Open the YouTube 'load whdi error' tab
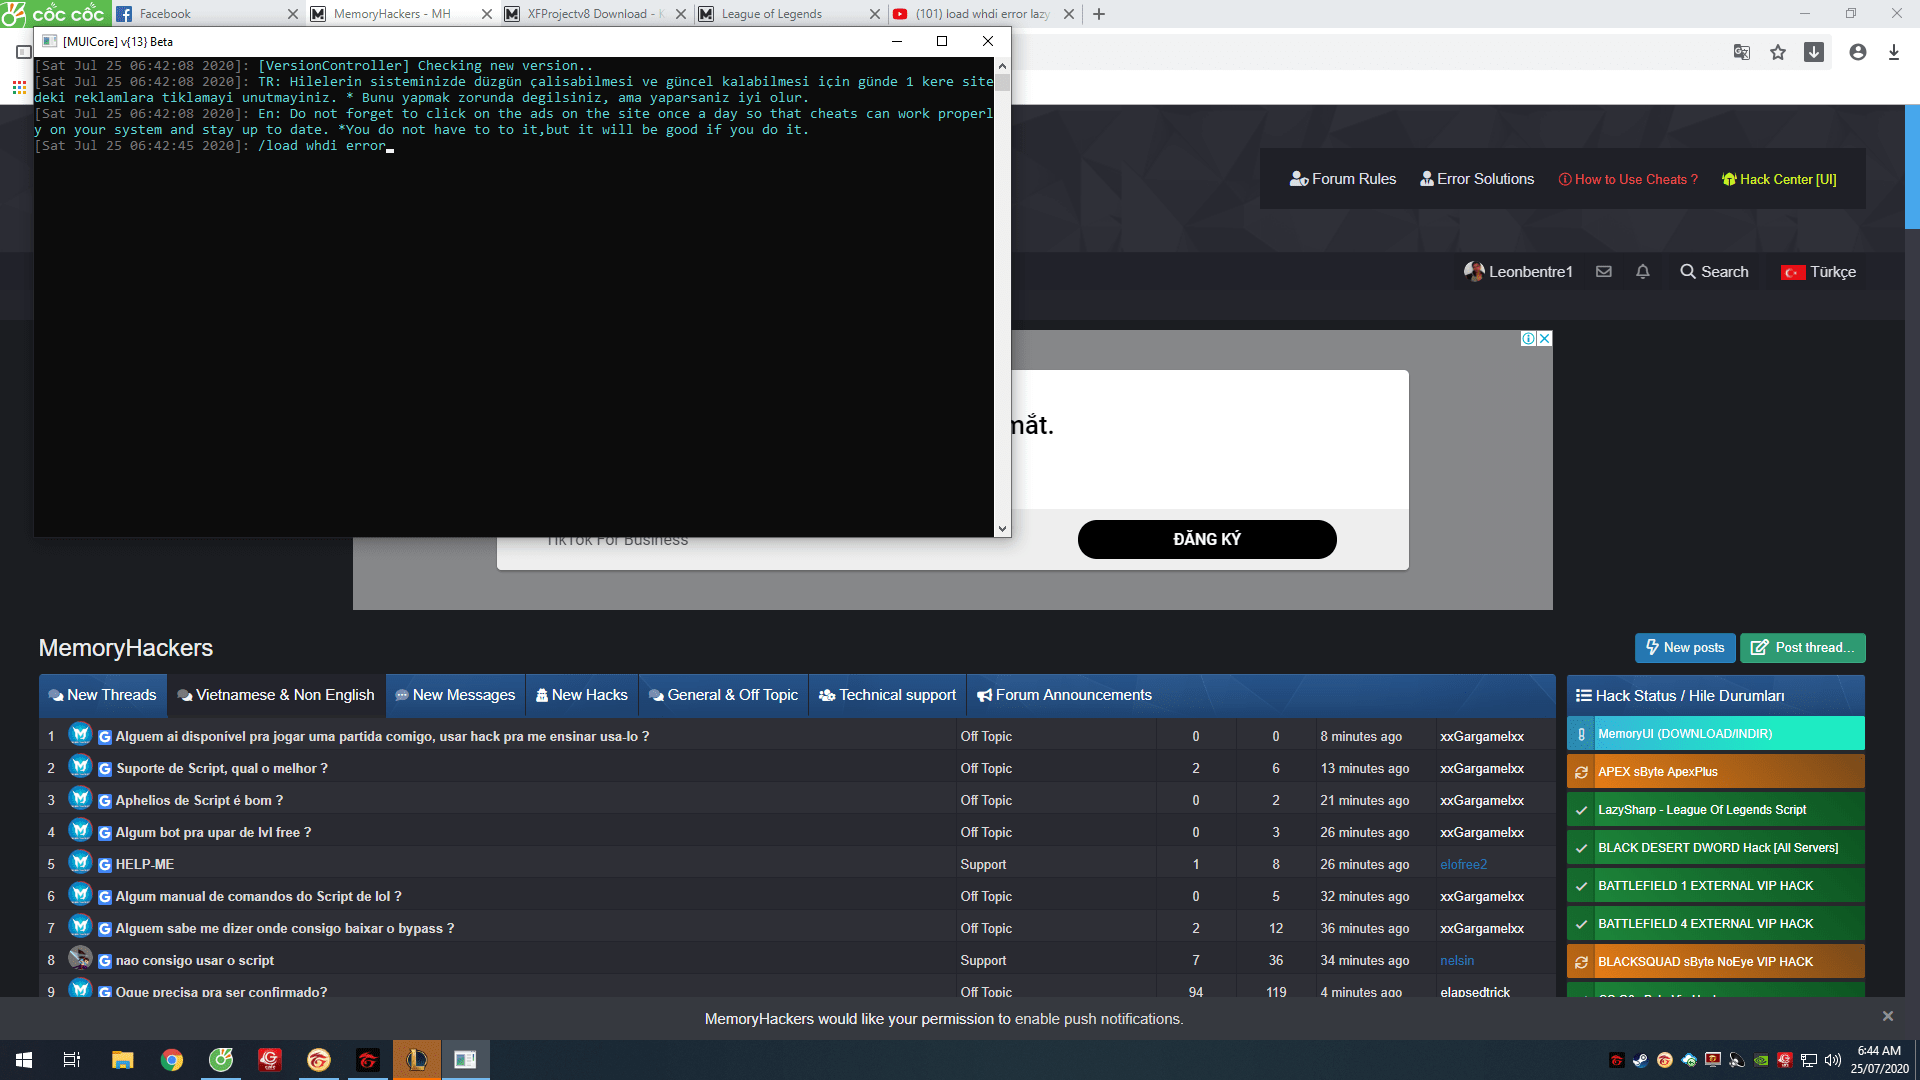 pyautogui.click(x=982, y=14)
